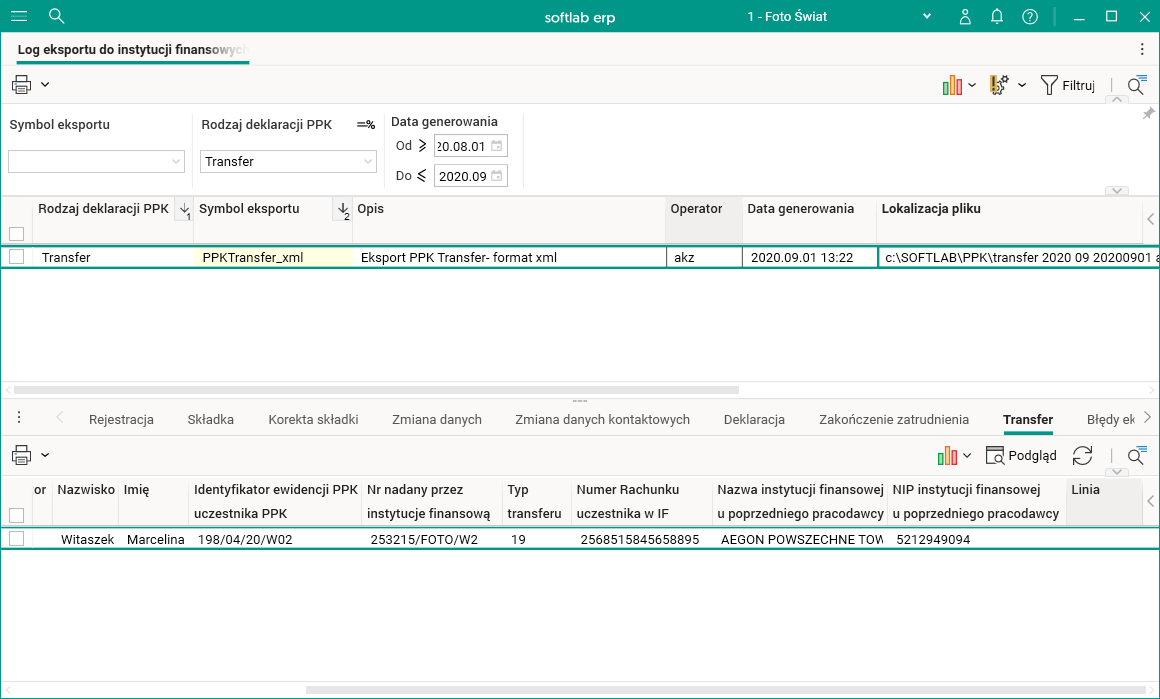Click the PPKTransfer_xml cell
The width and height of the screenshot is (1160, 699).
pos(273,257)
